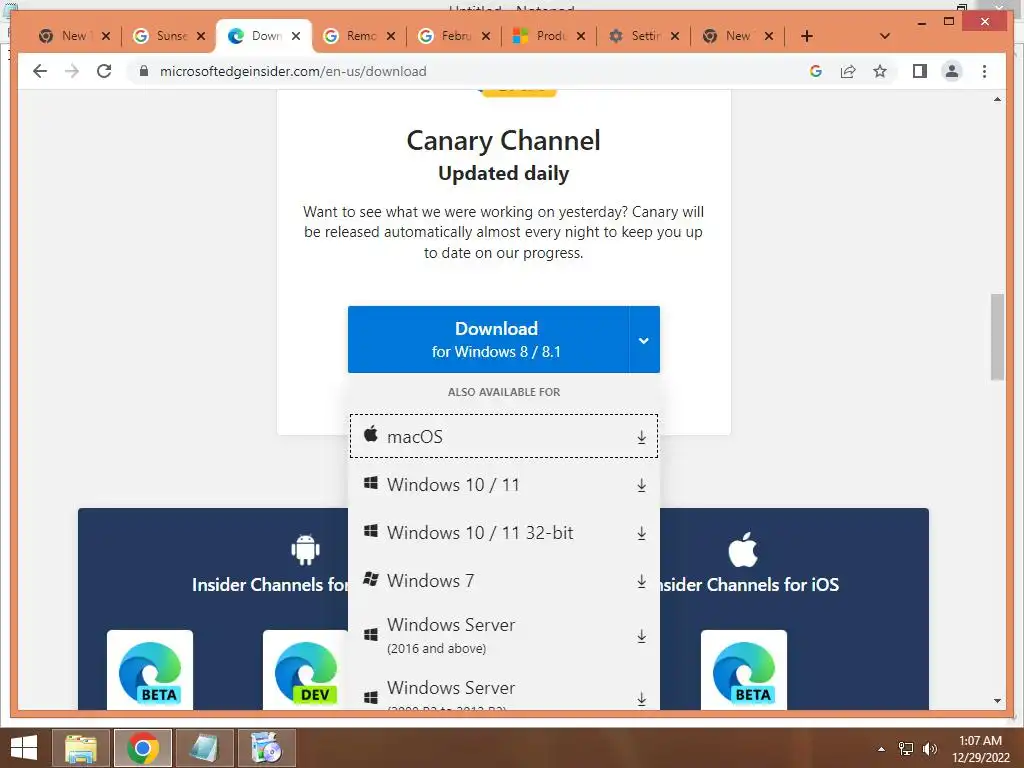Open the installer disc taskbar icon

(266, 748)
